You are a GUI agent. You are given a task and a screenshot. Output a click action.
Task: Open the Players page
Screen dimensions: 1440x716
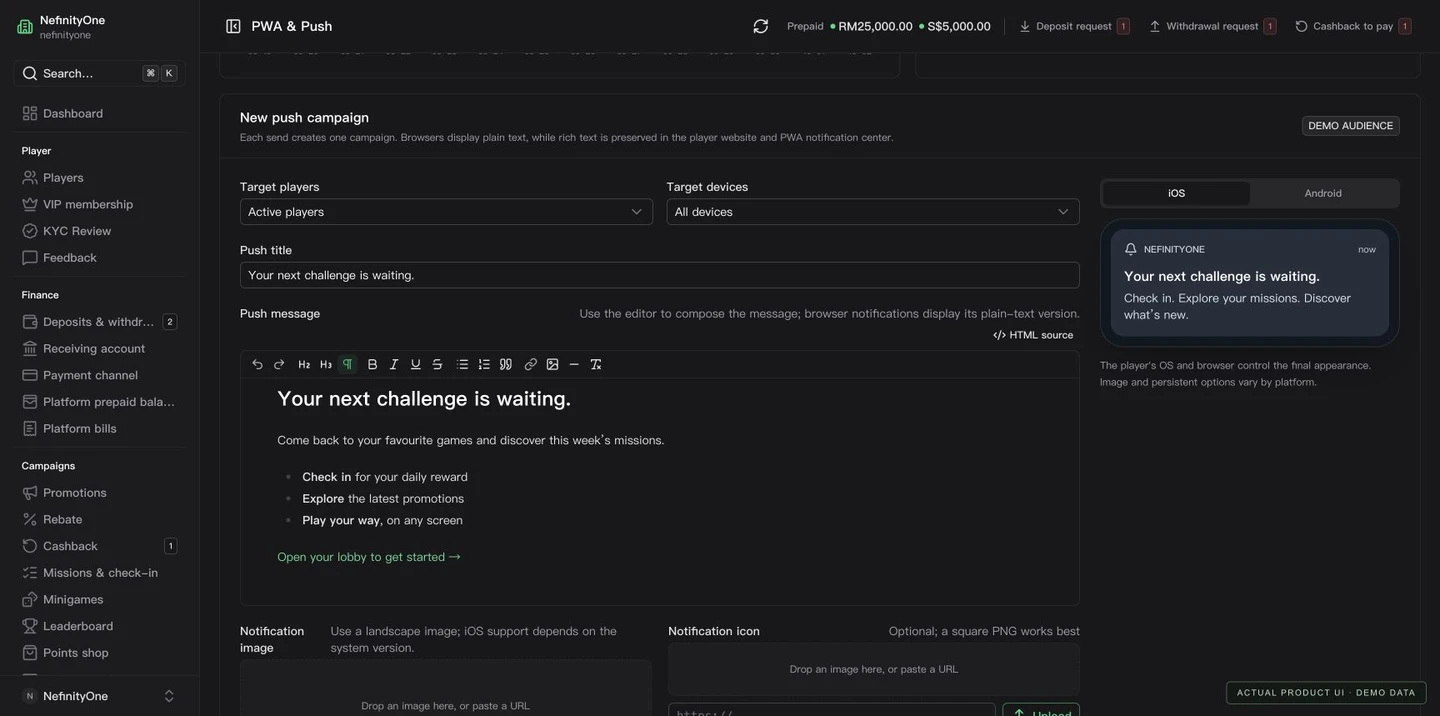coord(99,177)
